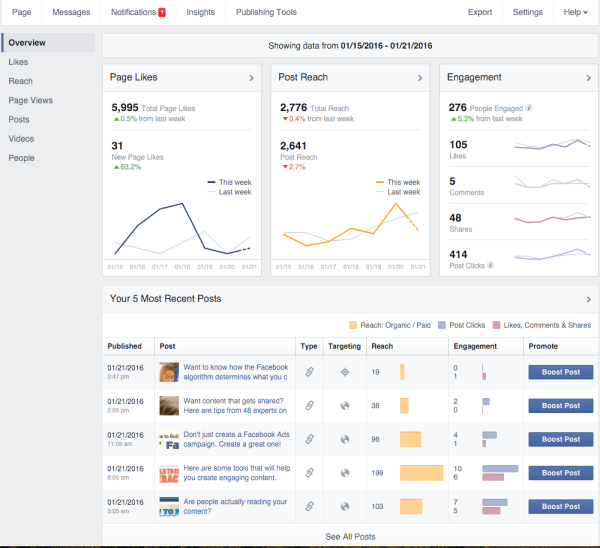The width and height of the screenshot is (600, 548).
Task: Select People in the sidebar
Action: [21, 158]
